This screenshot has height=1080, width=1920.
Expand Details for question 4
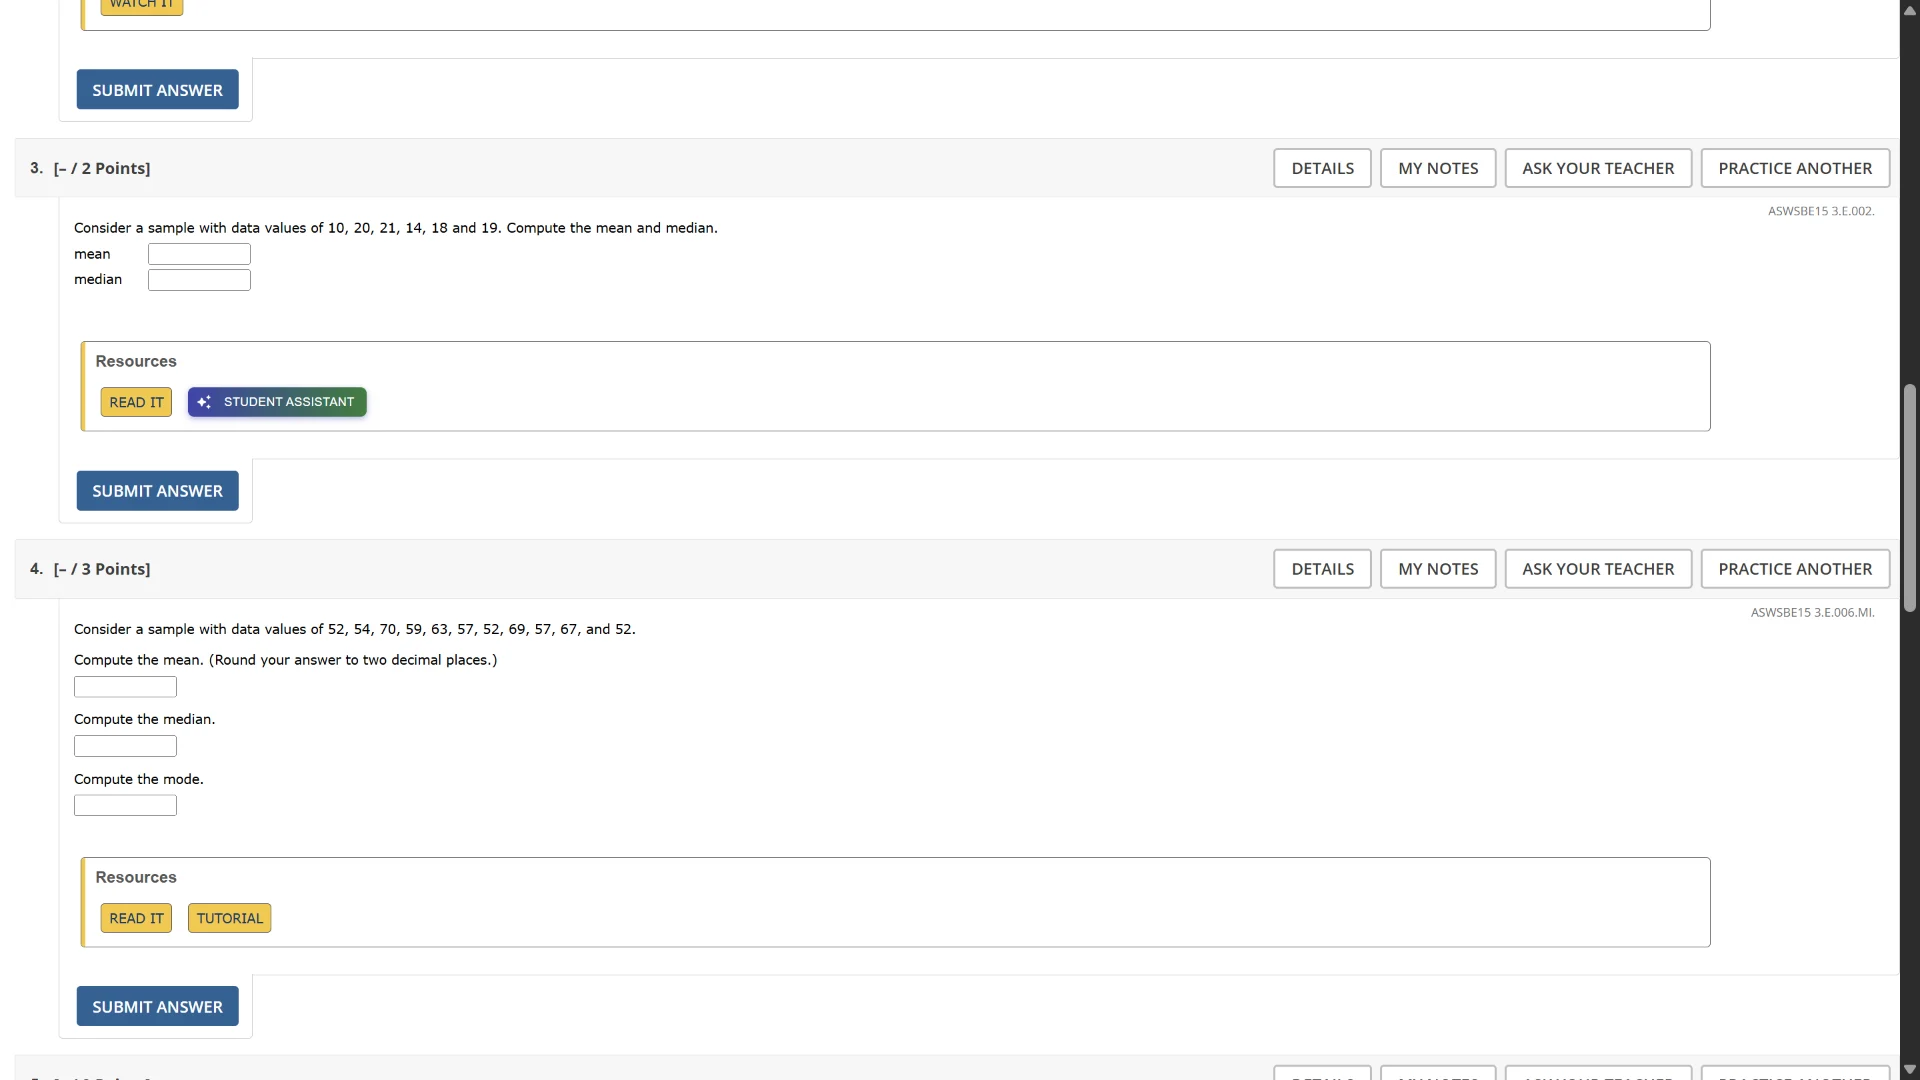1322,569
